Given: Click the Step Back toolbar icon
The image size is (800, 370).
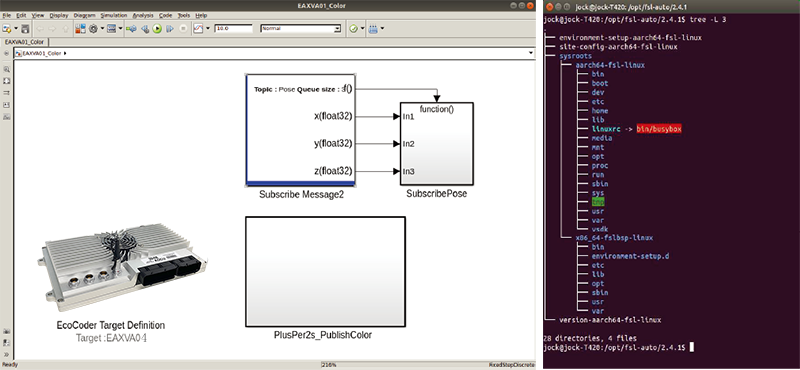Looking at the screenshot, I should [x=145, y=29].
